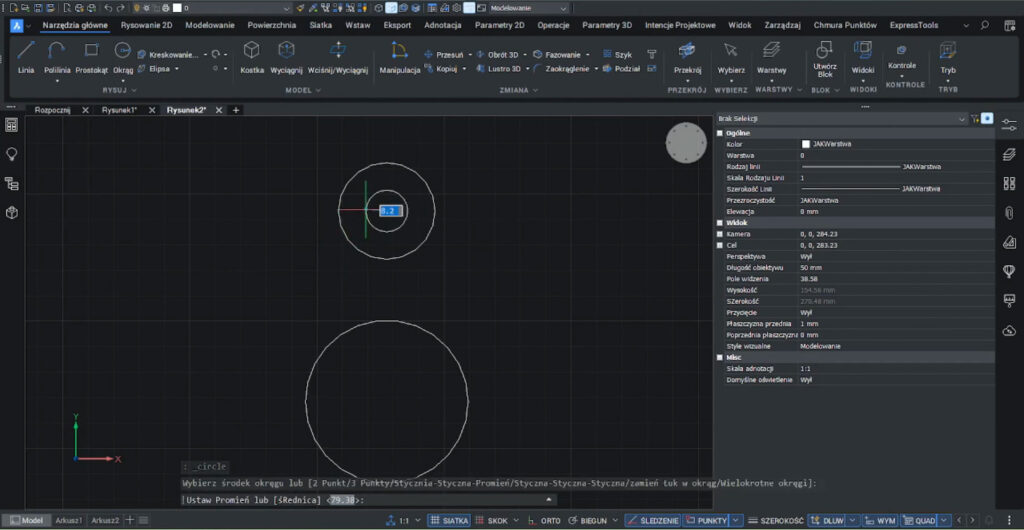Click the Kolor JAKWarstwa color swatch
Screen dimensions: 1024x530
(x=805, y=144)
